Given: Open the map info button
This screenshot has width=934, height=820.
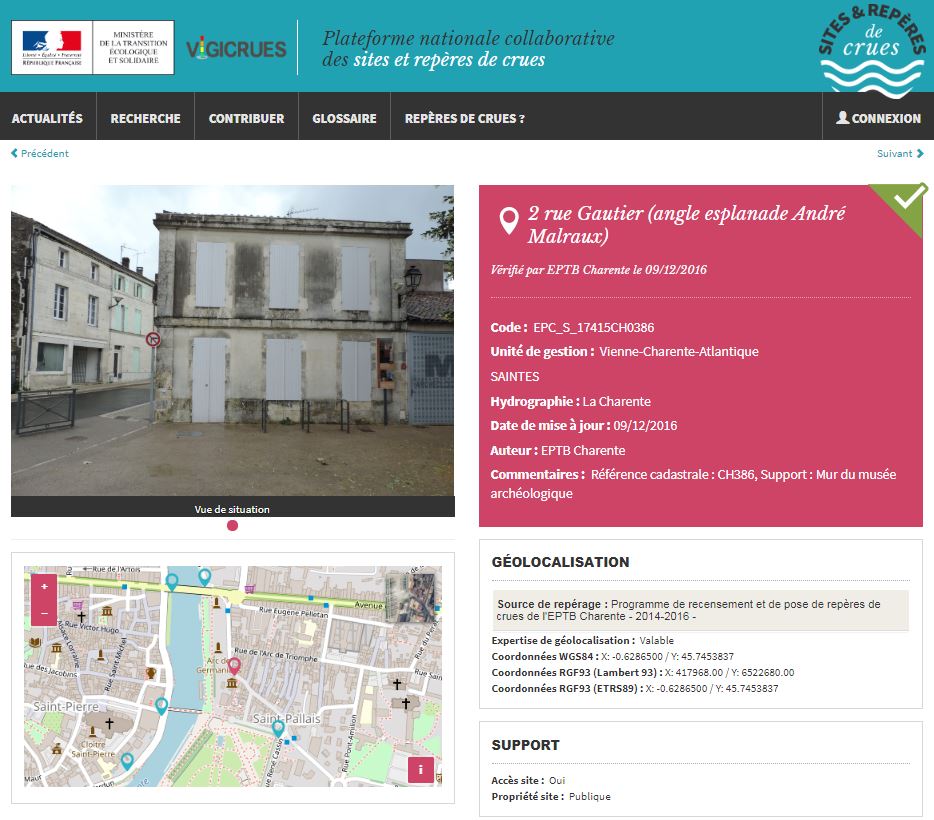Looking at the screenshot, I should tap(421, 769).
